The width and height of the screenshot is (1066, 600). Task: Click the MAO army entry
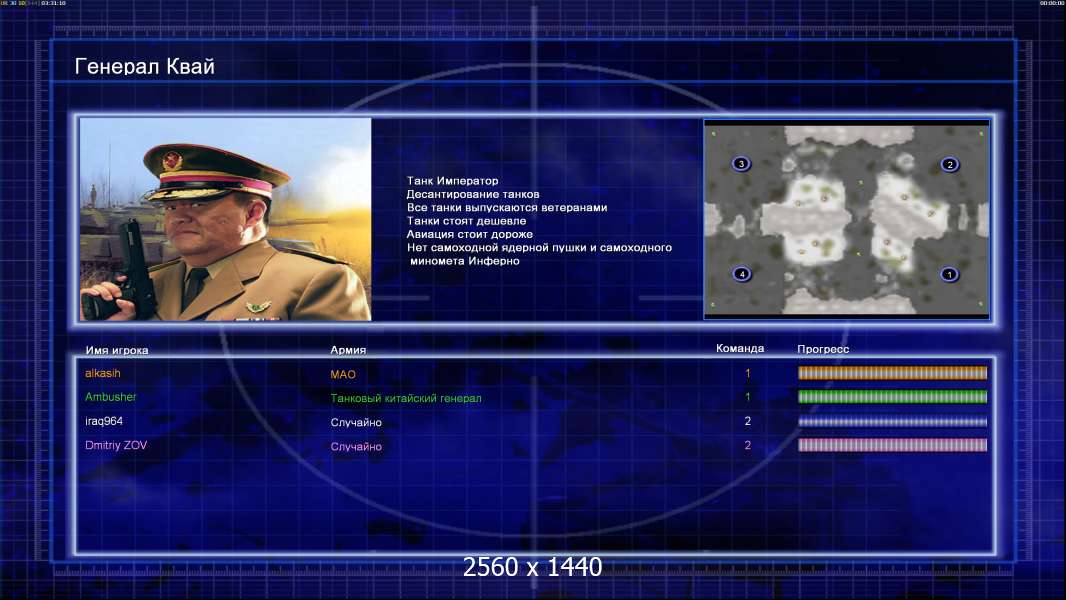point(343,374)
